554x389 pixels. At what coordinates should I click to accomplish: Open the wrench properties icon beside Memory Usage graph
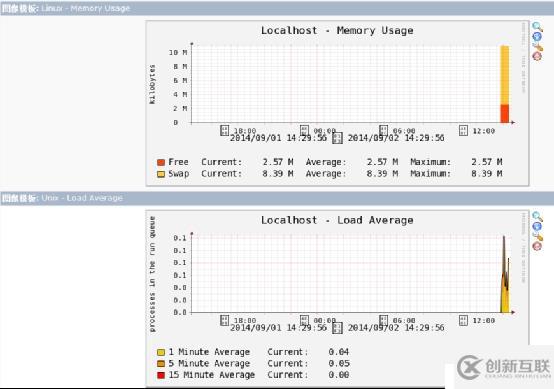537,47
